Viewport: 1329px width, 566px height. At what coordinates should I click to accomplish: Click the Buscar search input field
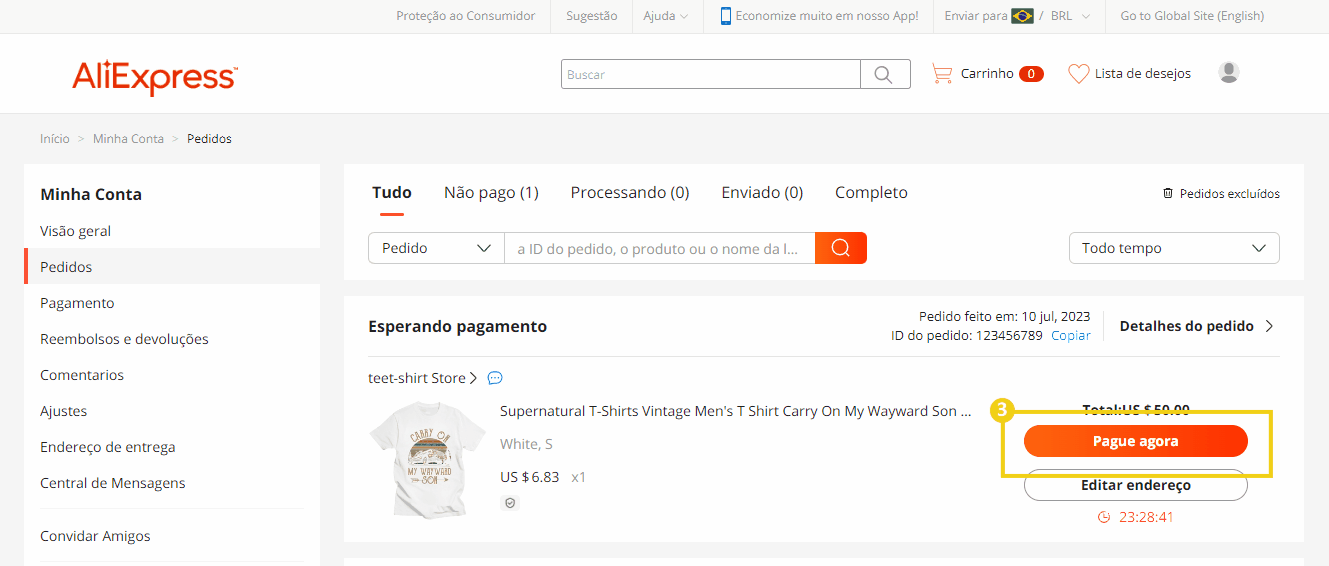click(x=711, y=74)
